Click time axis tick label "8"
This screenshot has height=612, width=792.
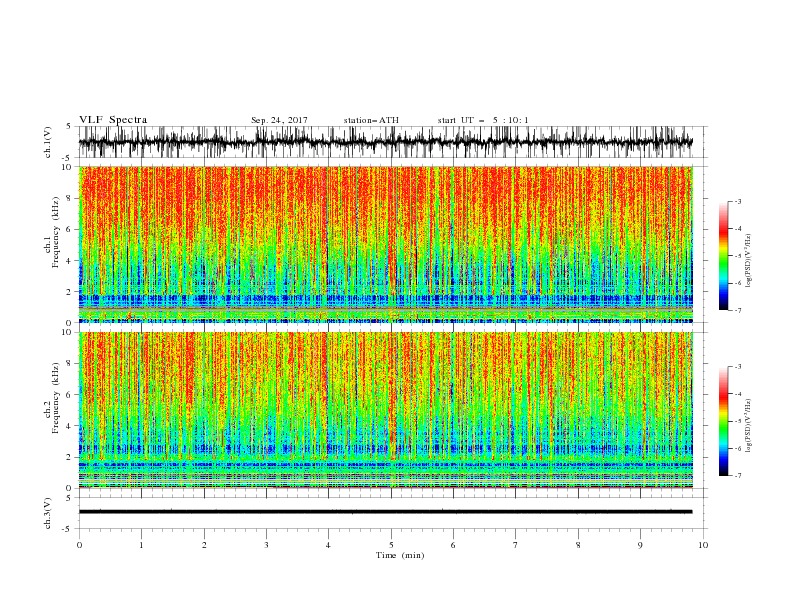pos(578,545)
